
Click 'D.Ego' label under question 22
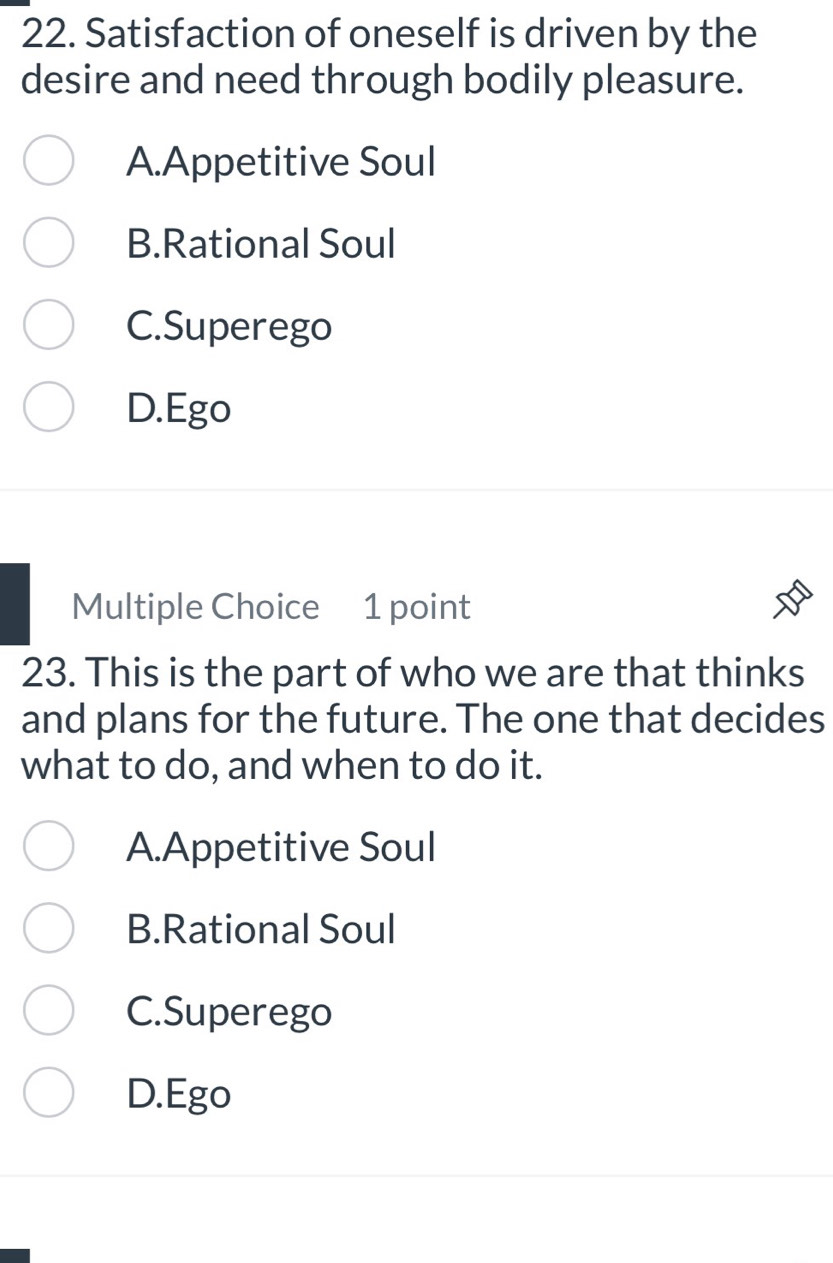click(x=179, y=410)
